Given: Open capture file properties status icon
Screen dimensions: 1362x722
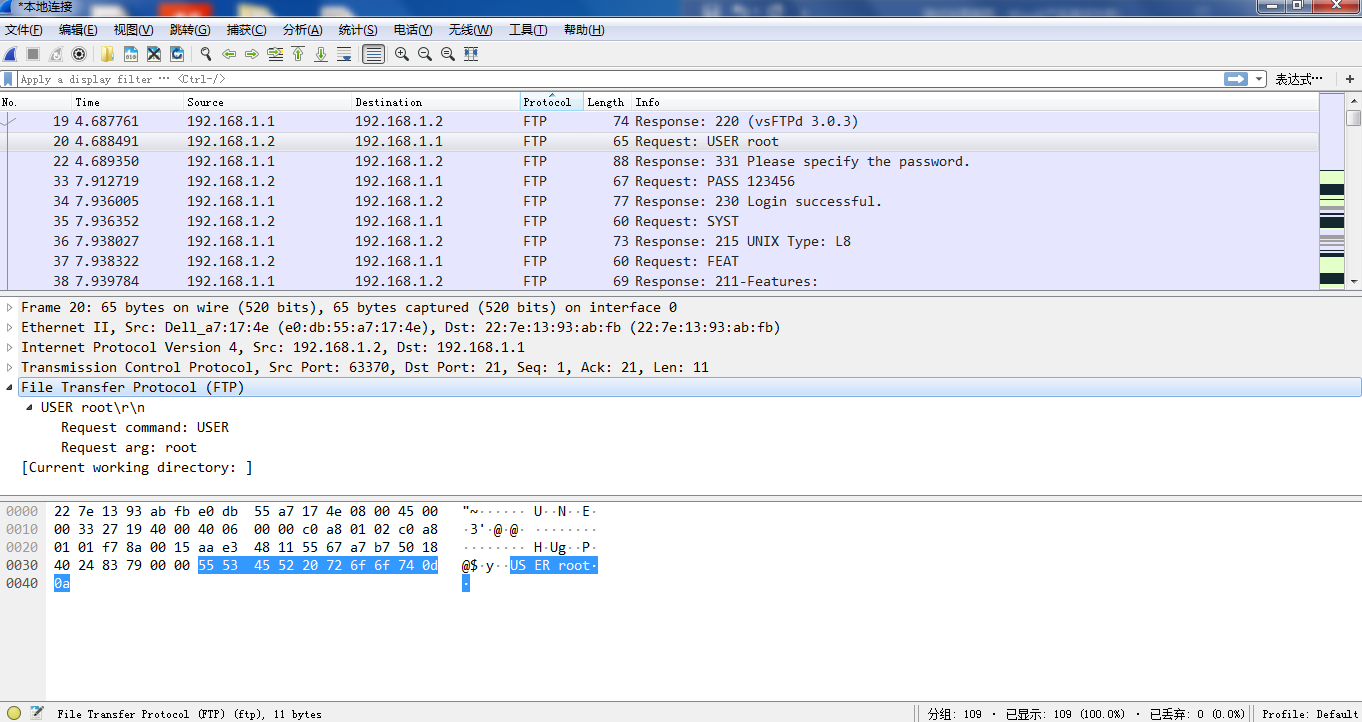Looking at the screenshot, I should click(x=37, y=713).
